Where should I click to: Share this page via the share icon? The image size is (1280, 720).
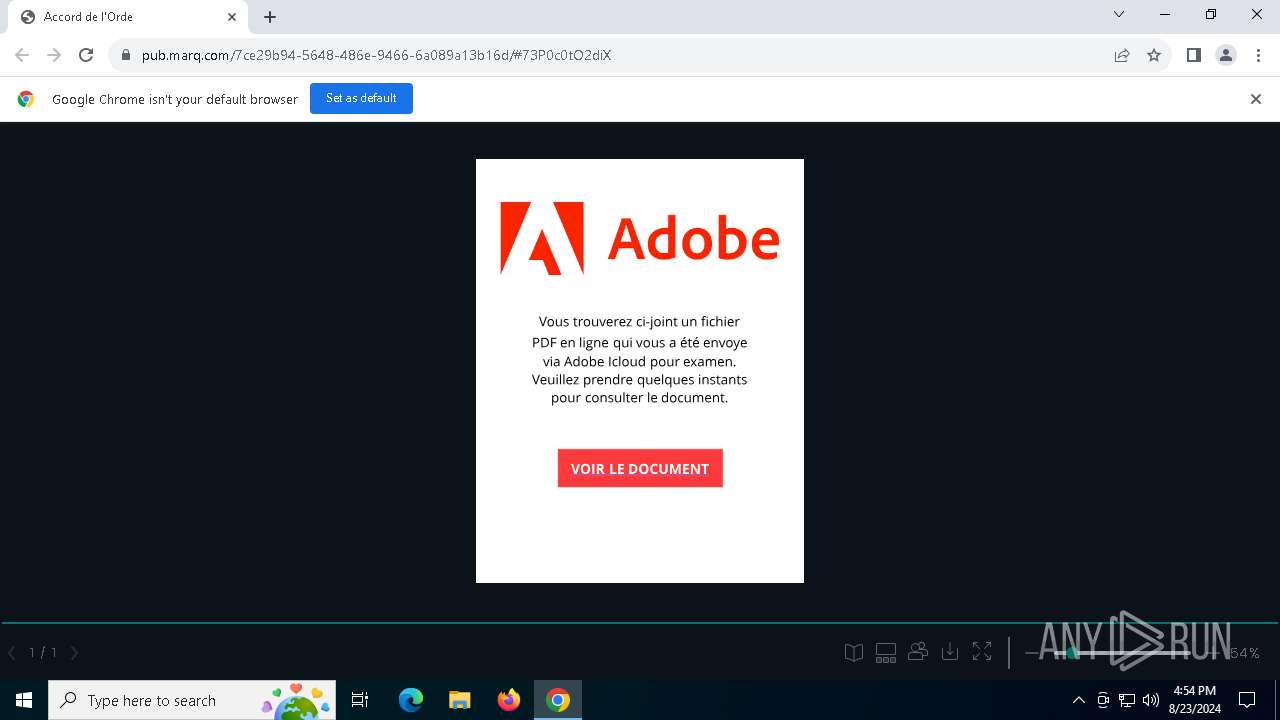[x=1122, y=55]
